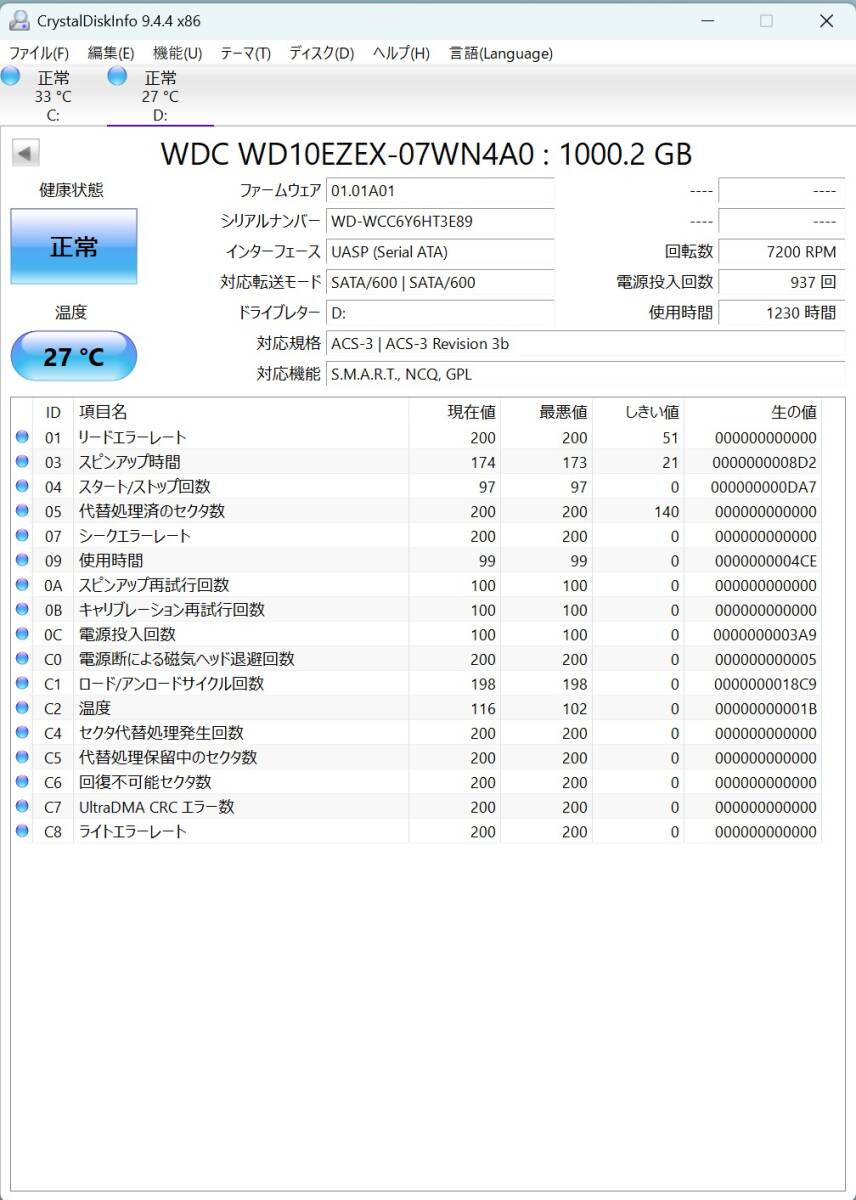
Task: Click the 使用時間 value 1230 時間
Action: pos(781,313)
